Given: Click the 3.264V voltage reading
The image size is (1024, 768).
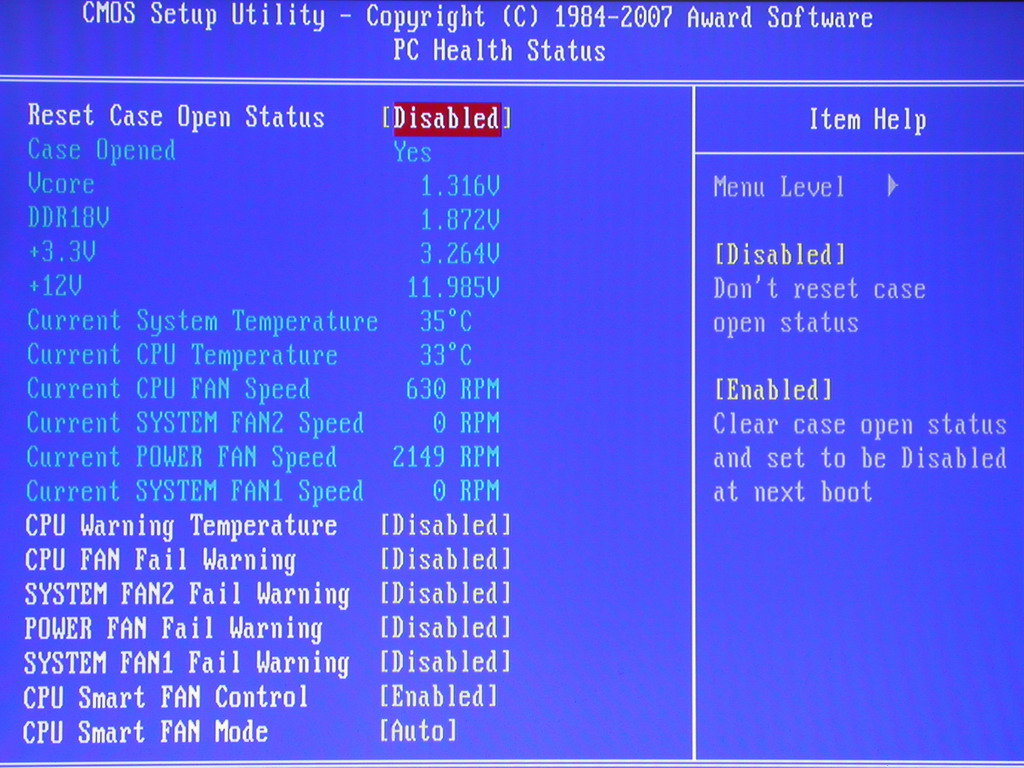Looking at the screenshot, I should (x=460, y=255).
